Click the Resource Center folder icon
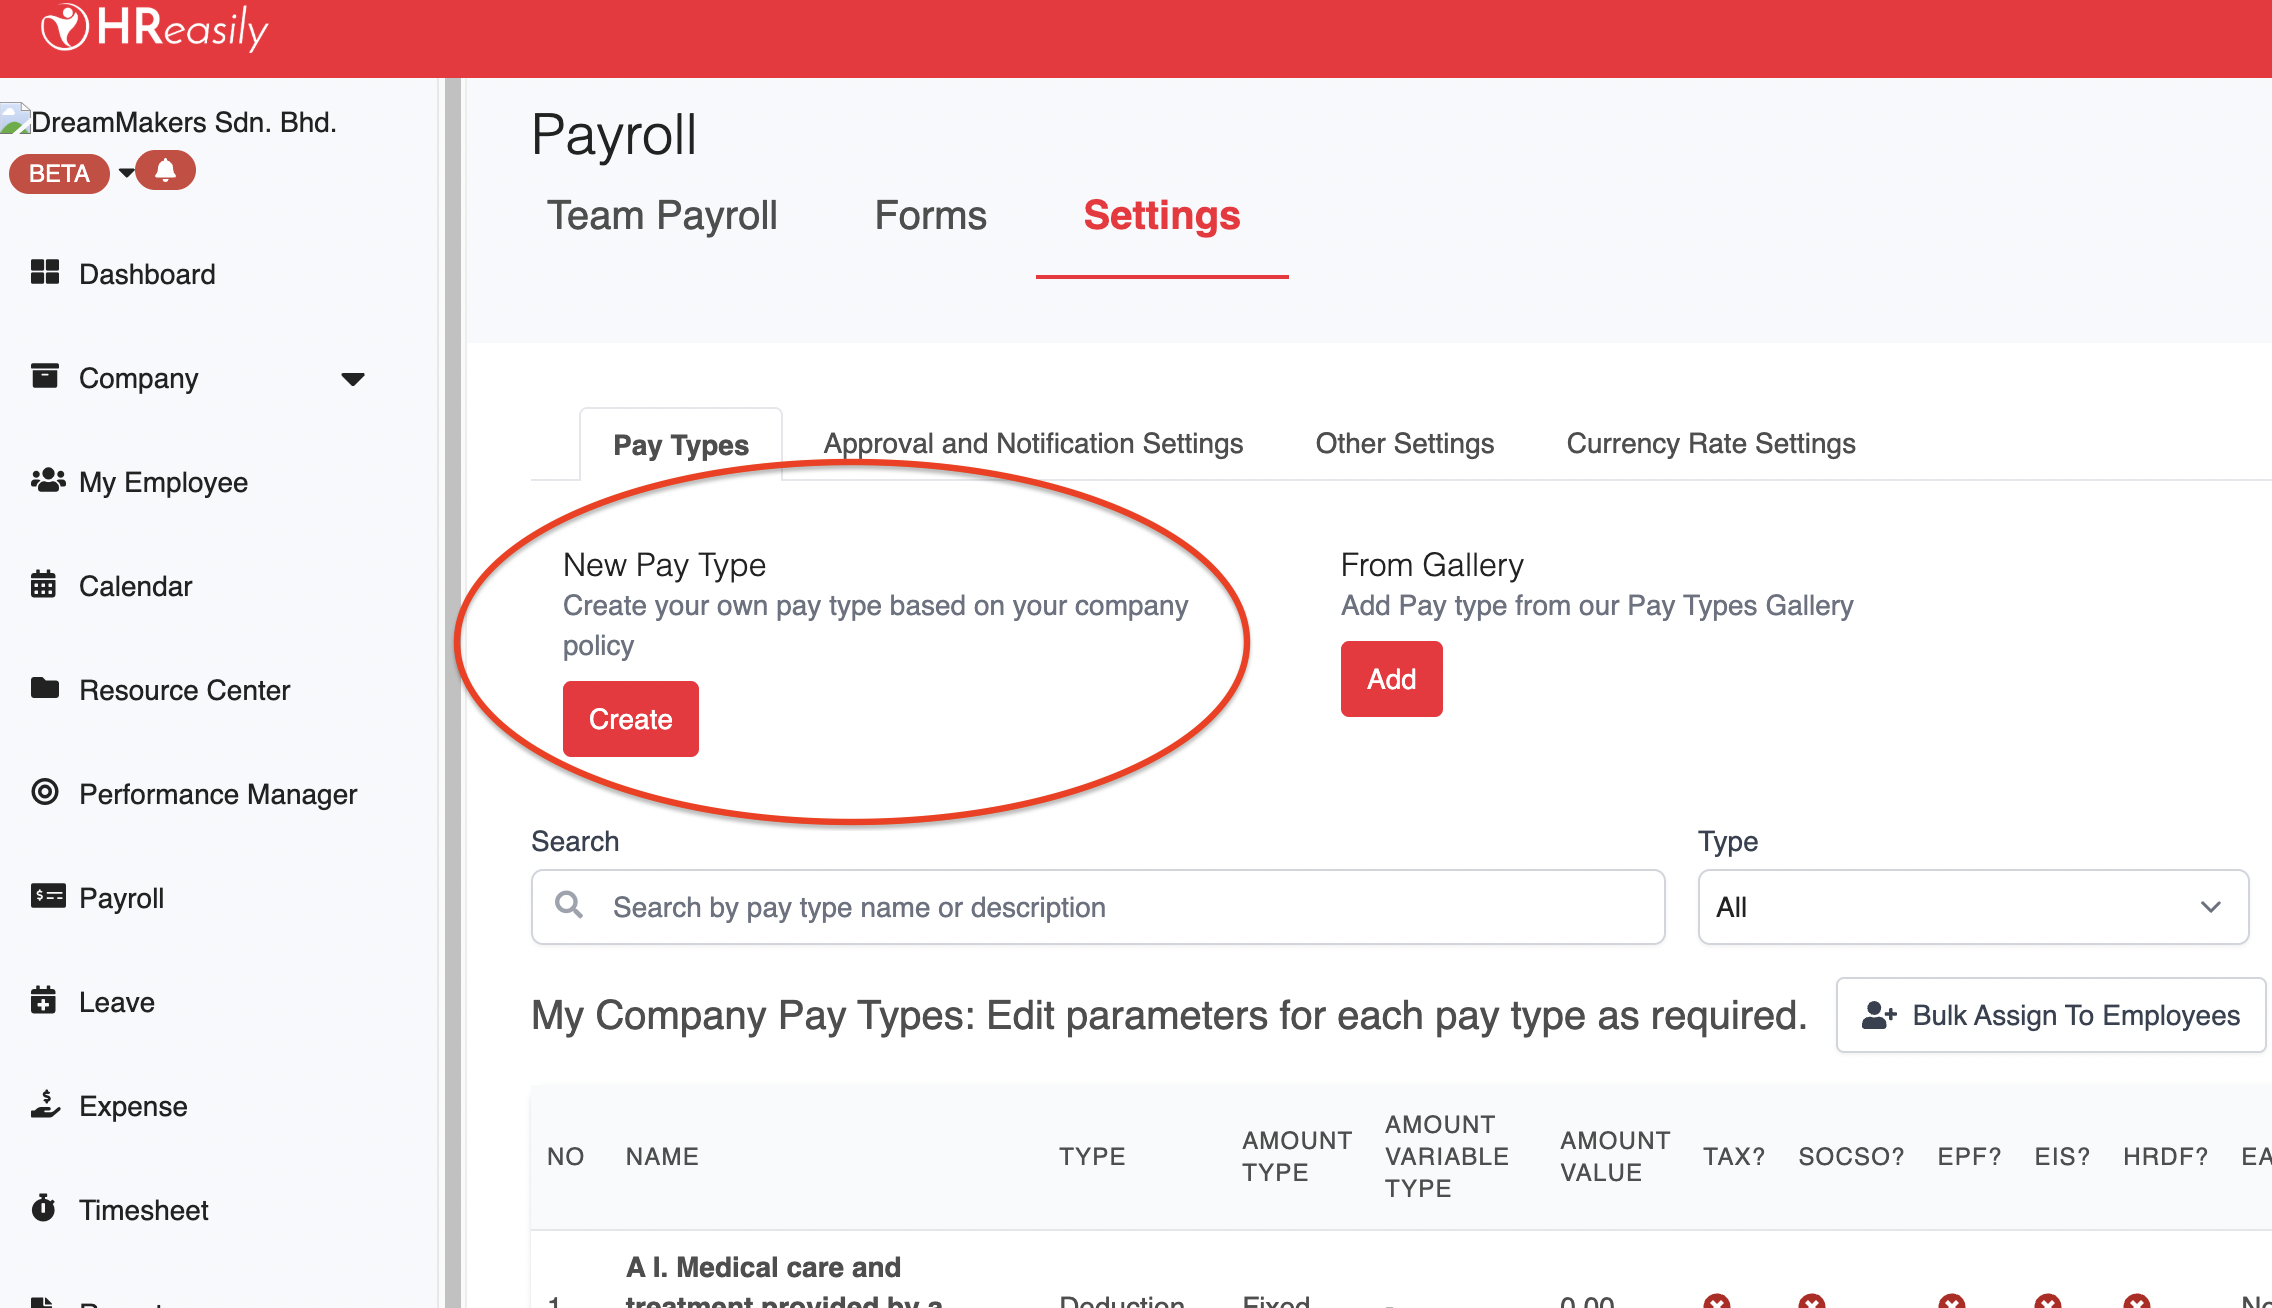Viewport: 2272px width, 1308px height. click(x=45, y=688)
